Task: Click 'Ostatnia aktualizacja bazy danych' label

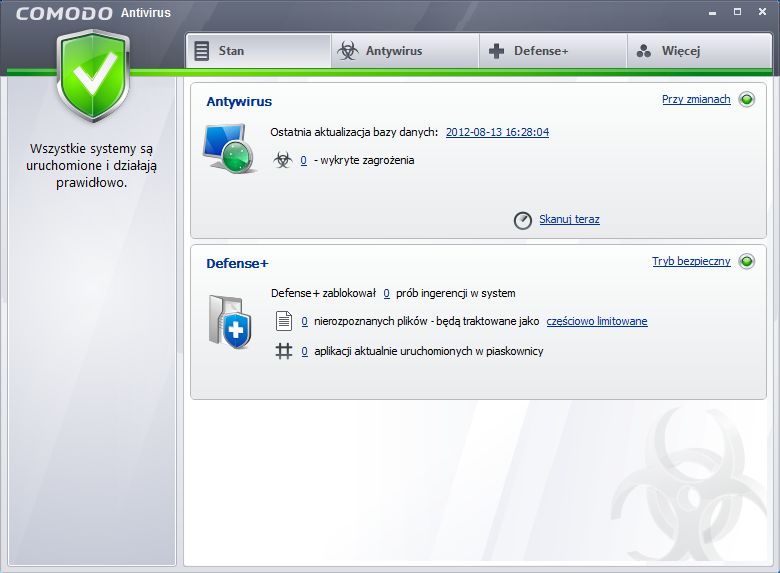Action: click(354, 132)
